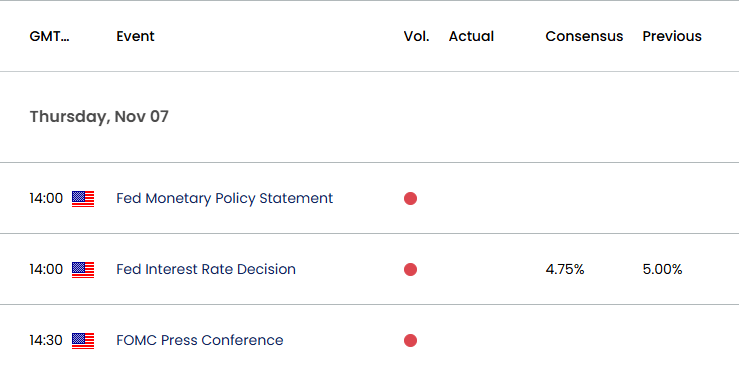Click the Vol. column header
Image resolution: width=739 pixels, height=368 pixels.
417,36
